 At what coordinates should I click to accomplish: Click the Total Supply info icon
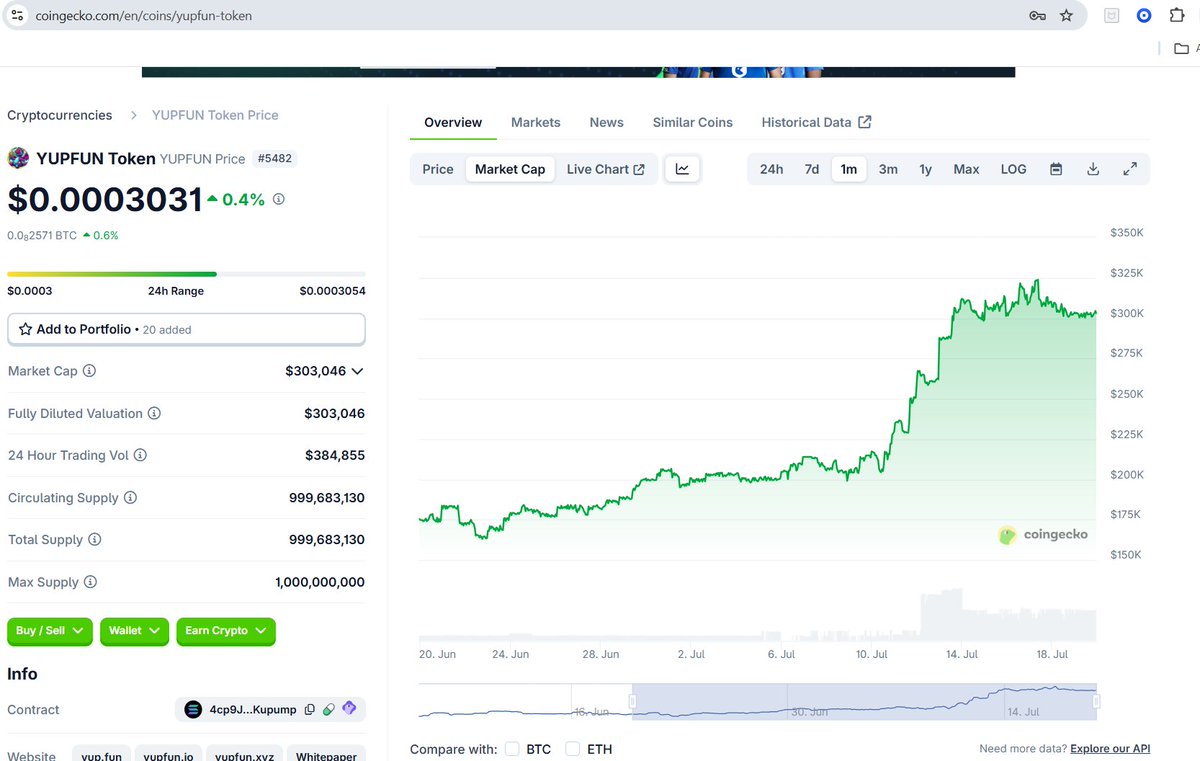pyautogui.click(x=95, y=540)
